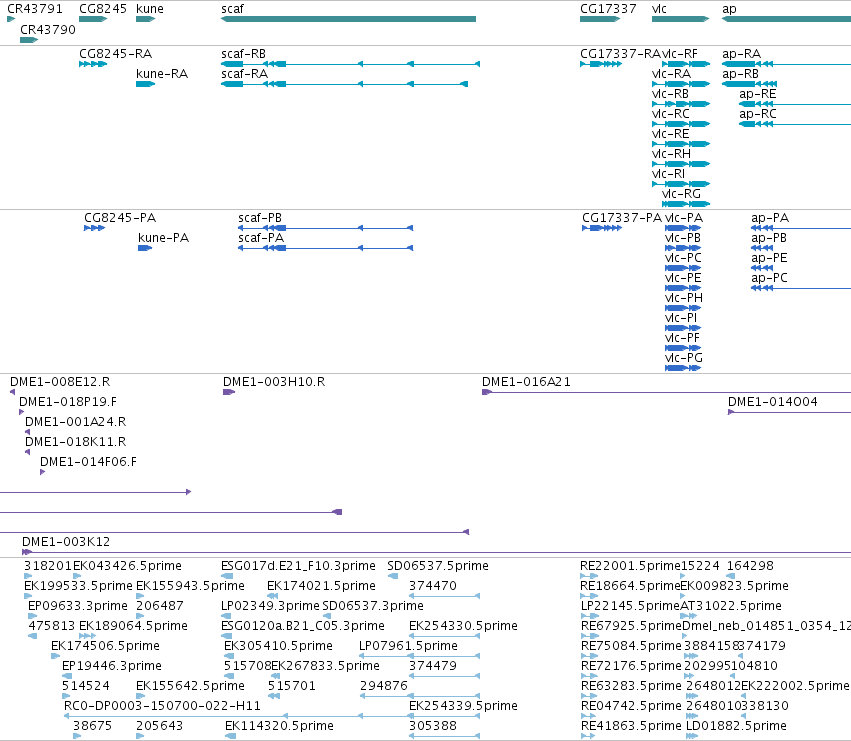Click the ap-PE protein label

point(769,257)
